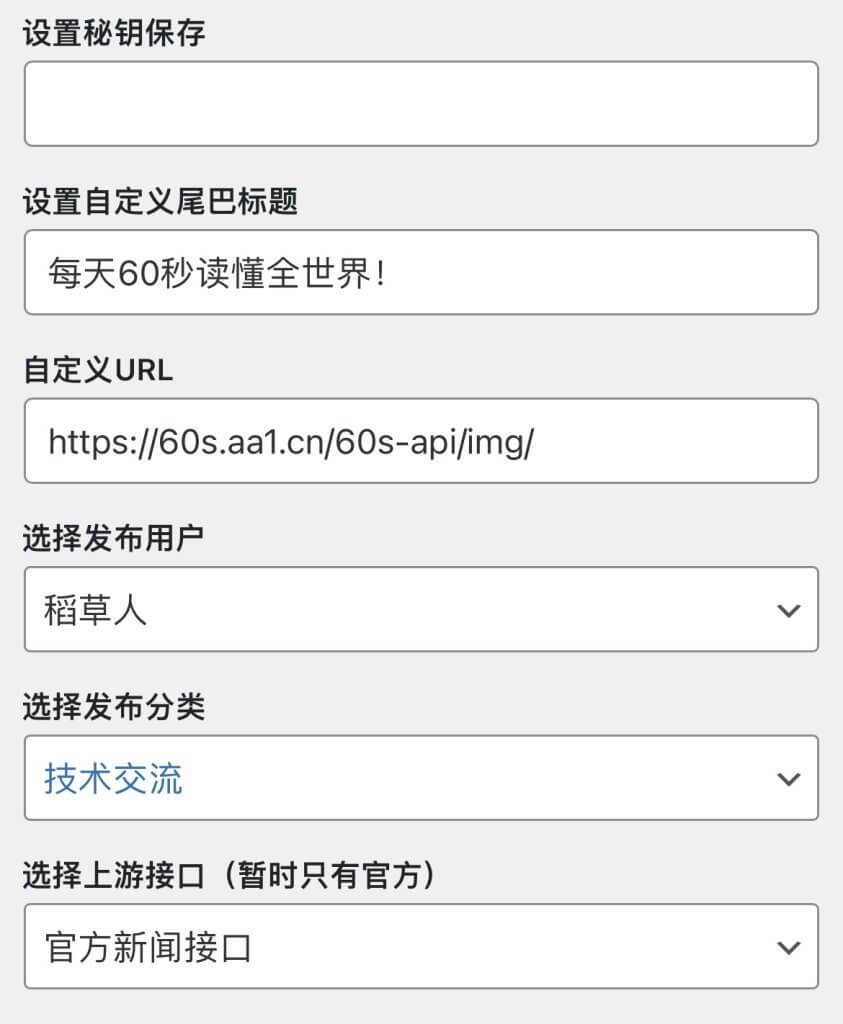Focus the 设置自定义尾巴标题 text field
This screenshot has height=1024, width=843.
421,272
